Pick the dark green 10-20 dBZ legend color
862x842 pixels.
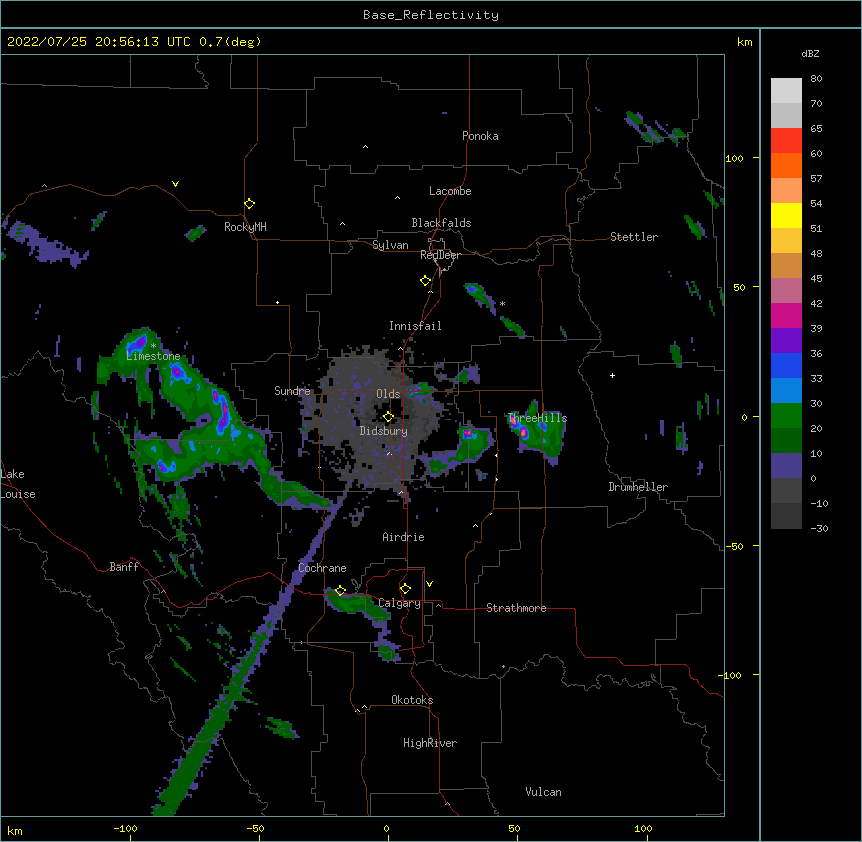(x=786, y=441)
